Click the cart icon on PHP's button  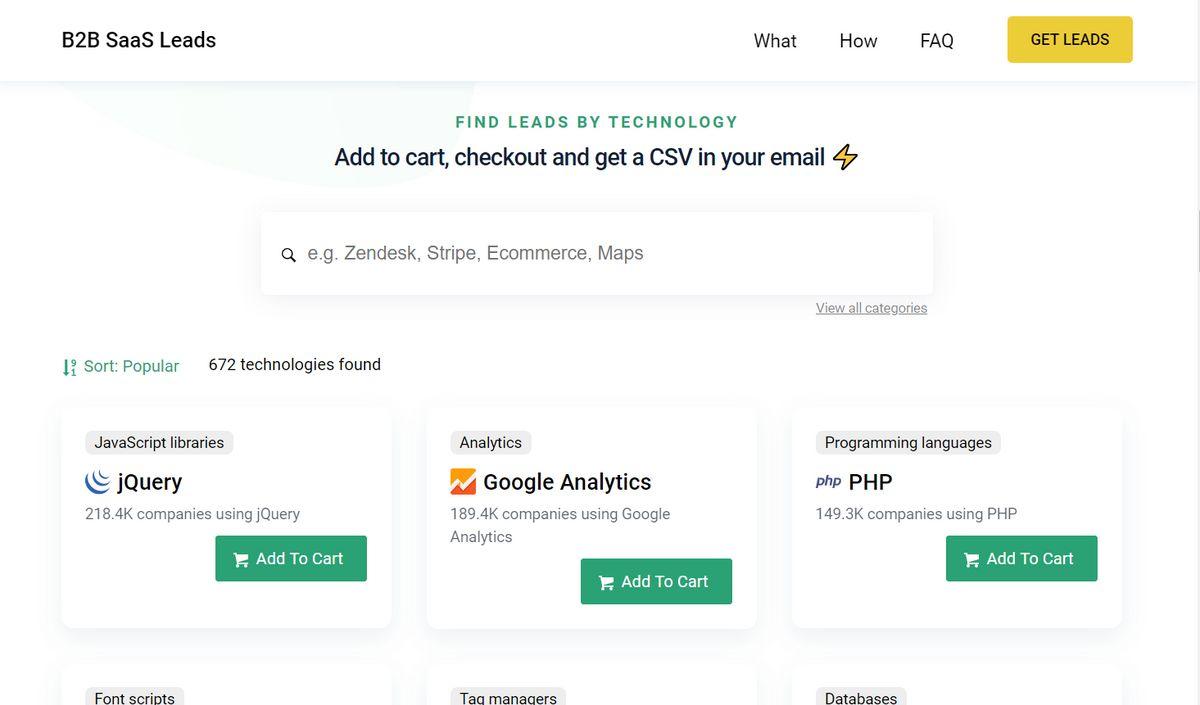tap(972, 560)
